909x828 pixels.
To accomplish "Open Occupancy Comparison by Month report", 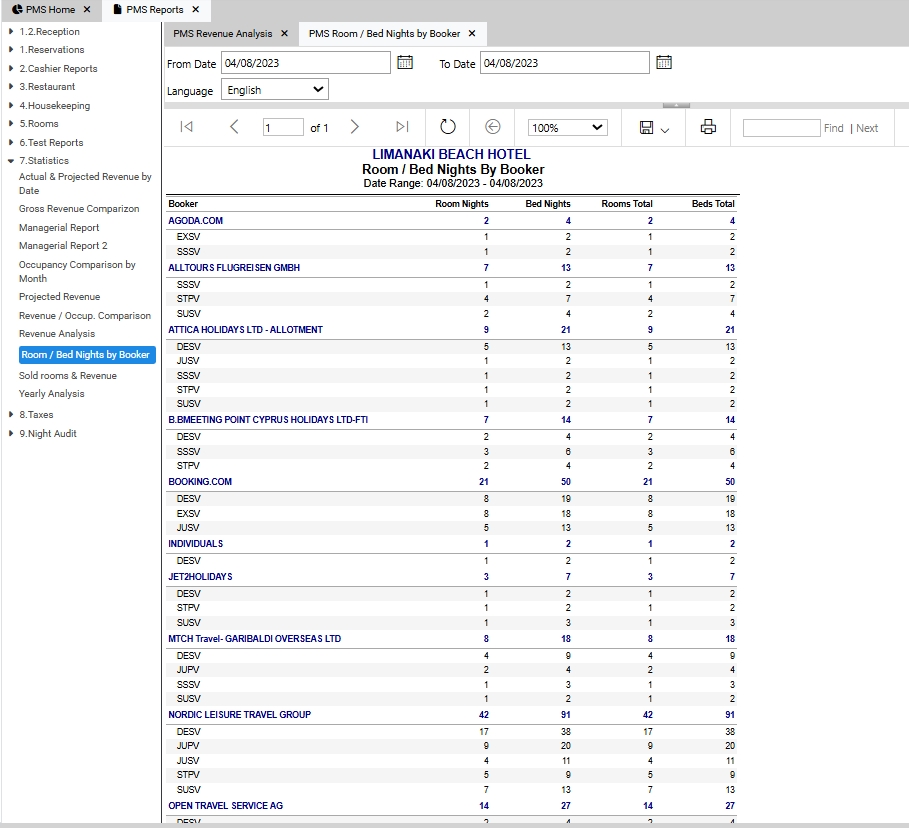I will pos(77,271).
